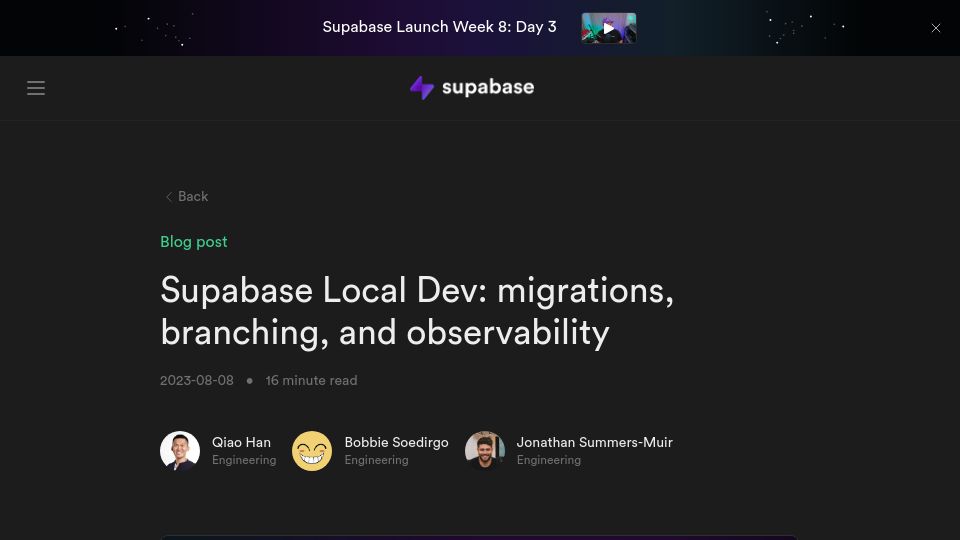The width and height of the screenshot is (960, 540).
Task: Click Engineering under Qiao Han
Action: [x=244, y=460]
